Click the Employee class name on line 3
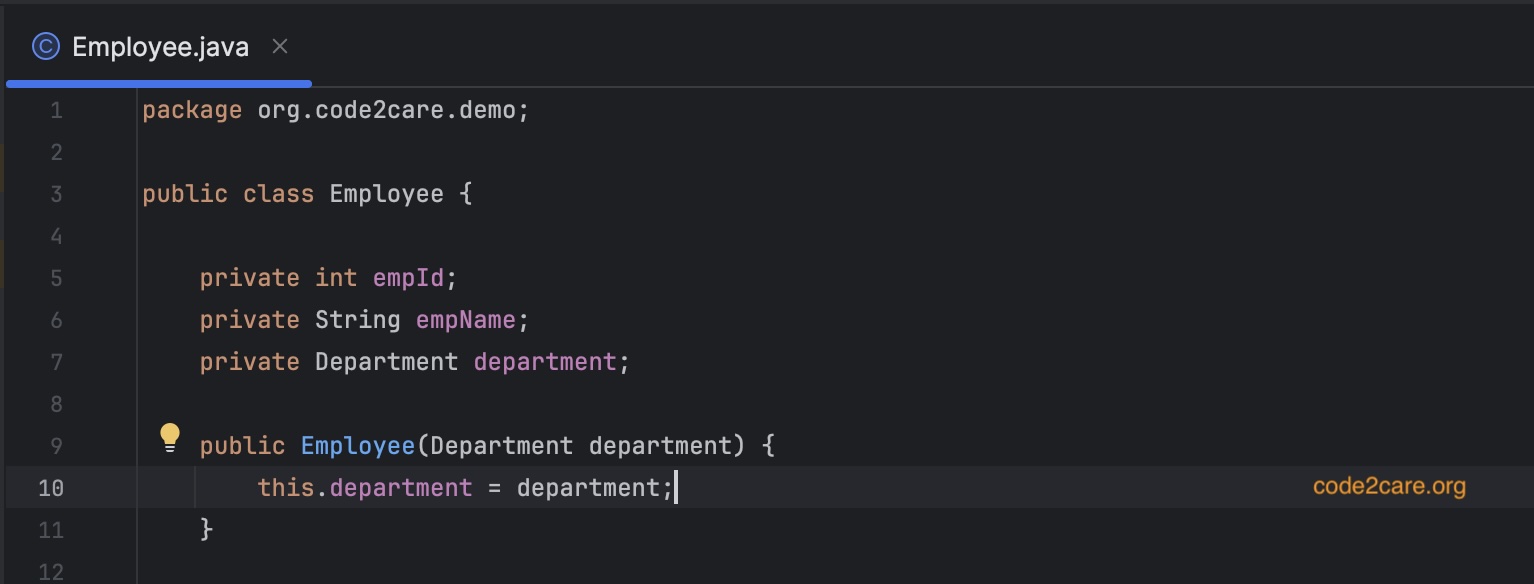This screenshot has height=584, width=1534. pos(386,194)
